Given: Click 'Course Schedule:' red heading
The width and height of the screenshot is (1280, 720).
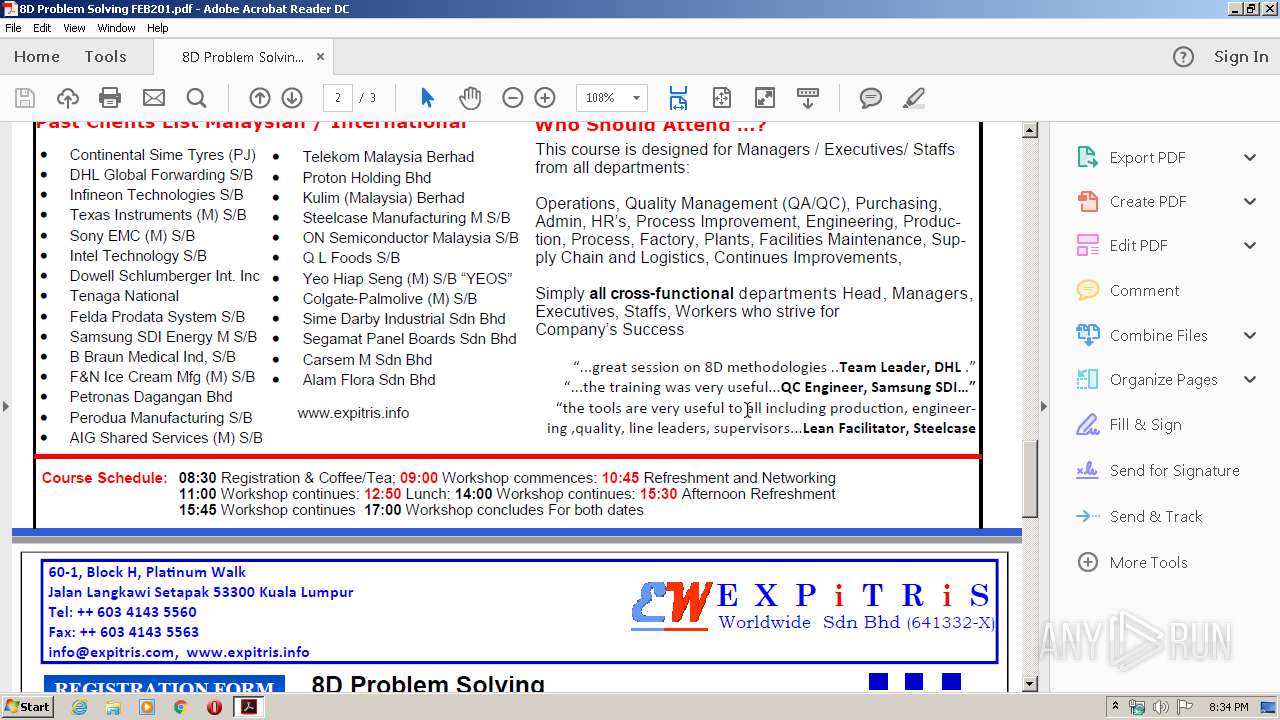Looking at the screenshot, I should coord(104,478).
